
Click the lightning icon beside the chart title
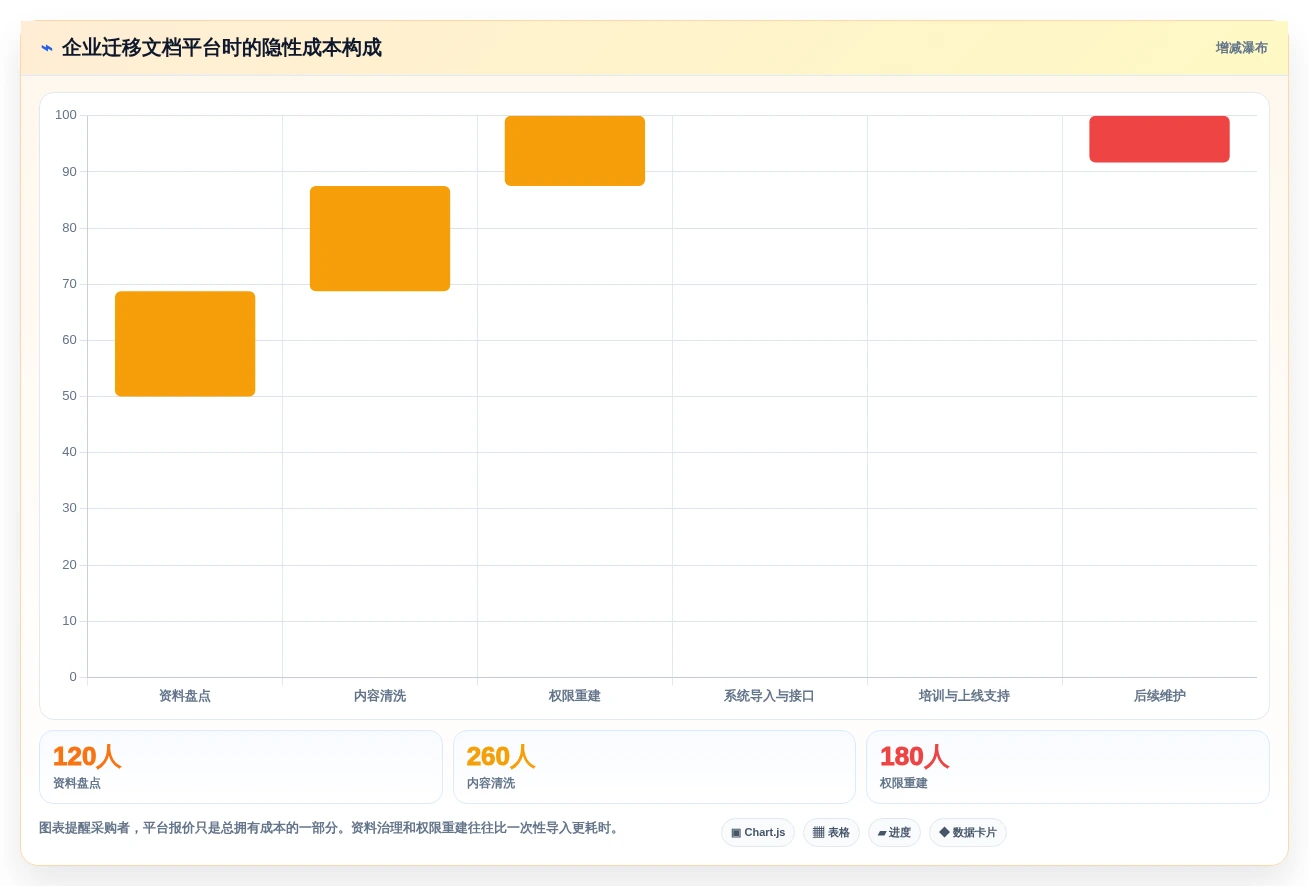pyautogui.click(x=47, y=48)
